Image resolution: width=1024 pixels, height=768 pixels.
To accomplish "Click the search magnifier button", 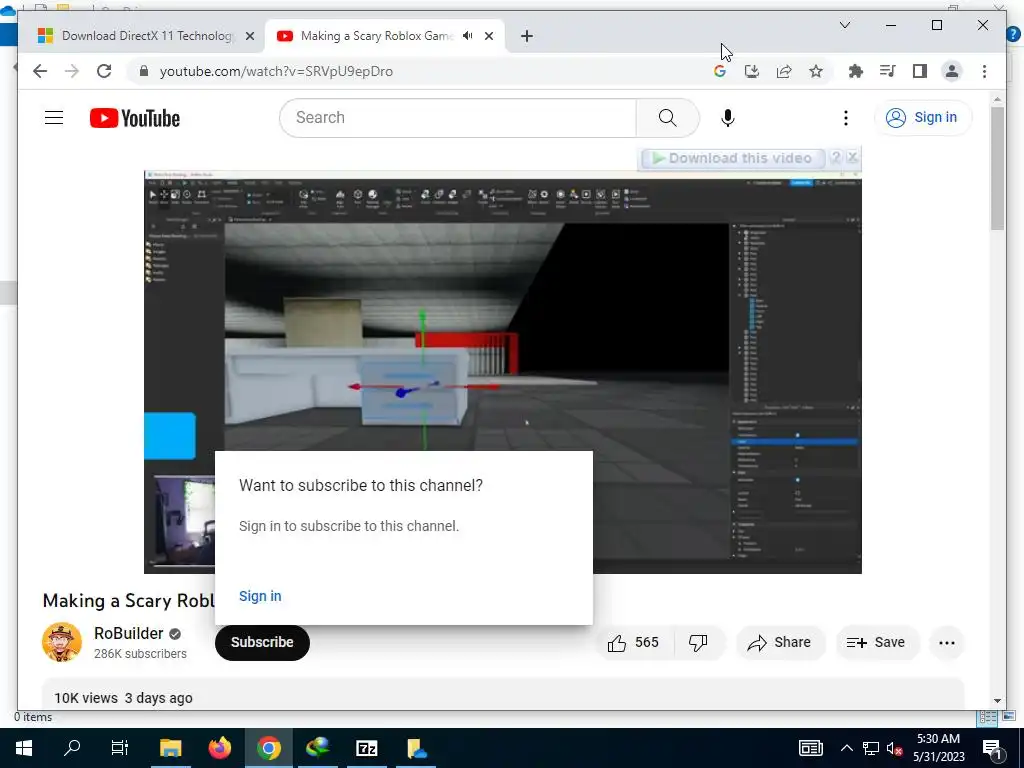I will (x=667, y=118).
